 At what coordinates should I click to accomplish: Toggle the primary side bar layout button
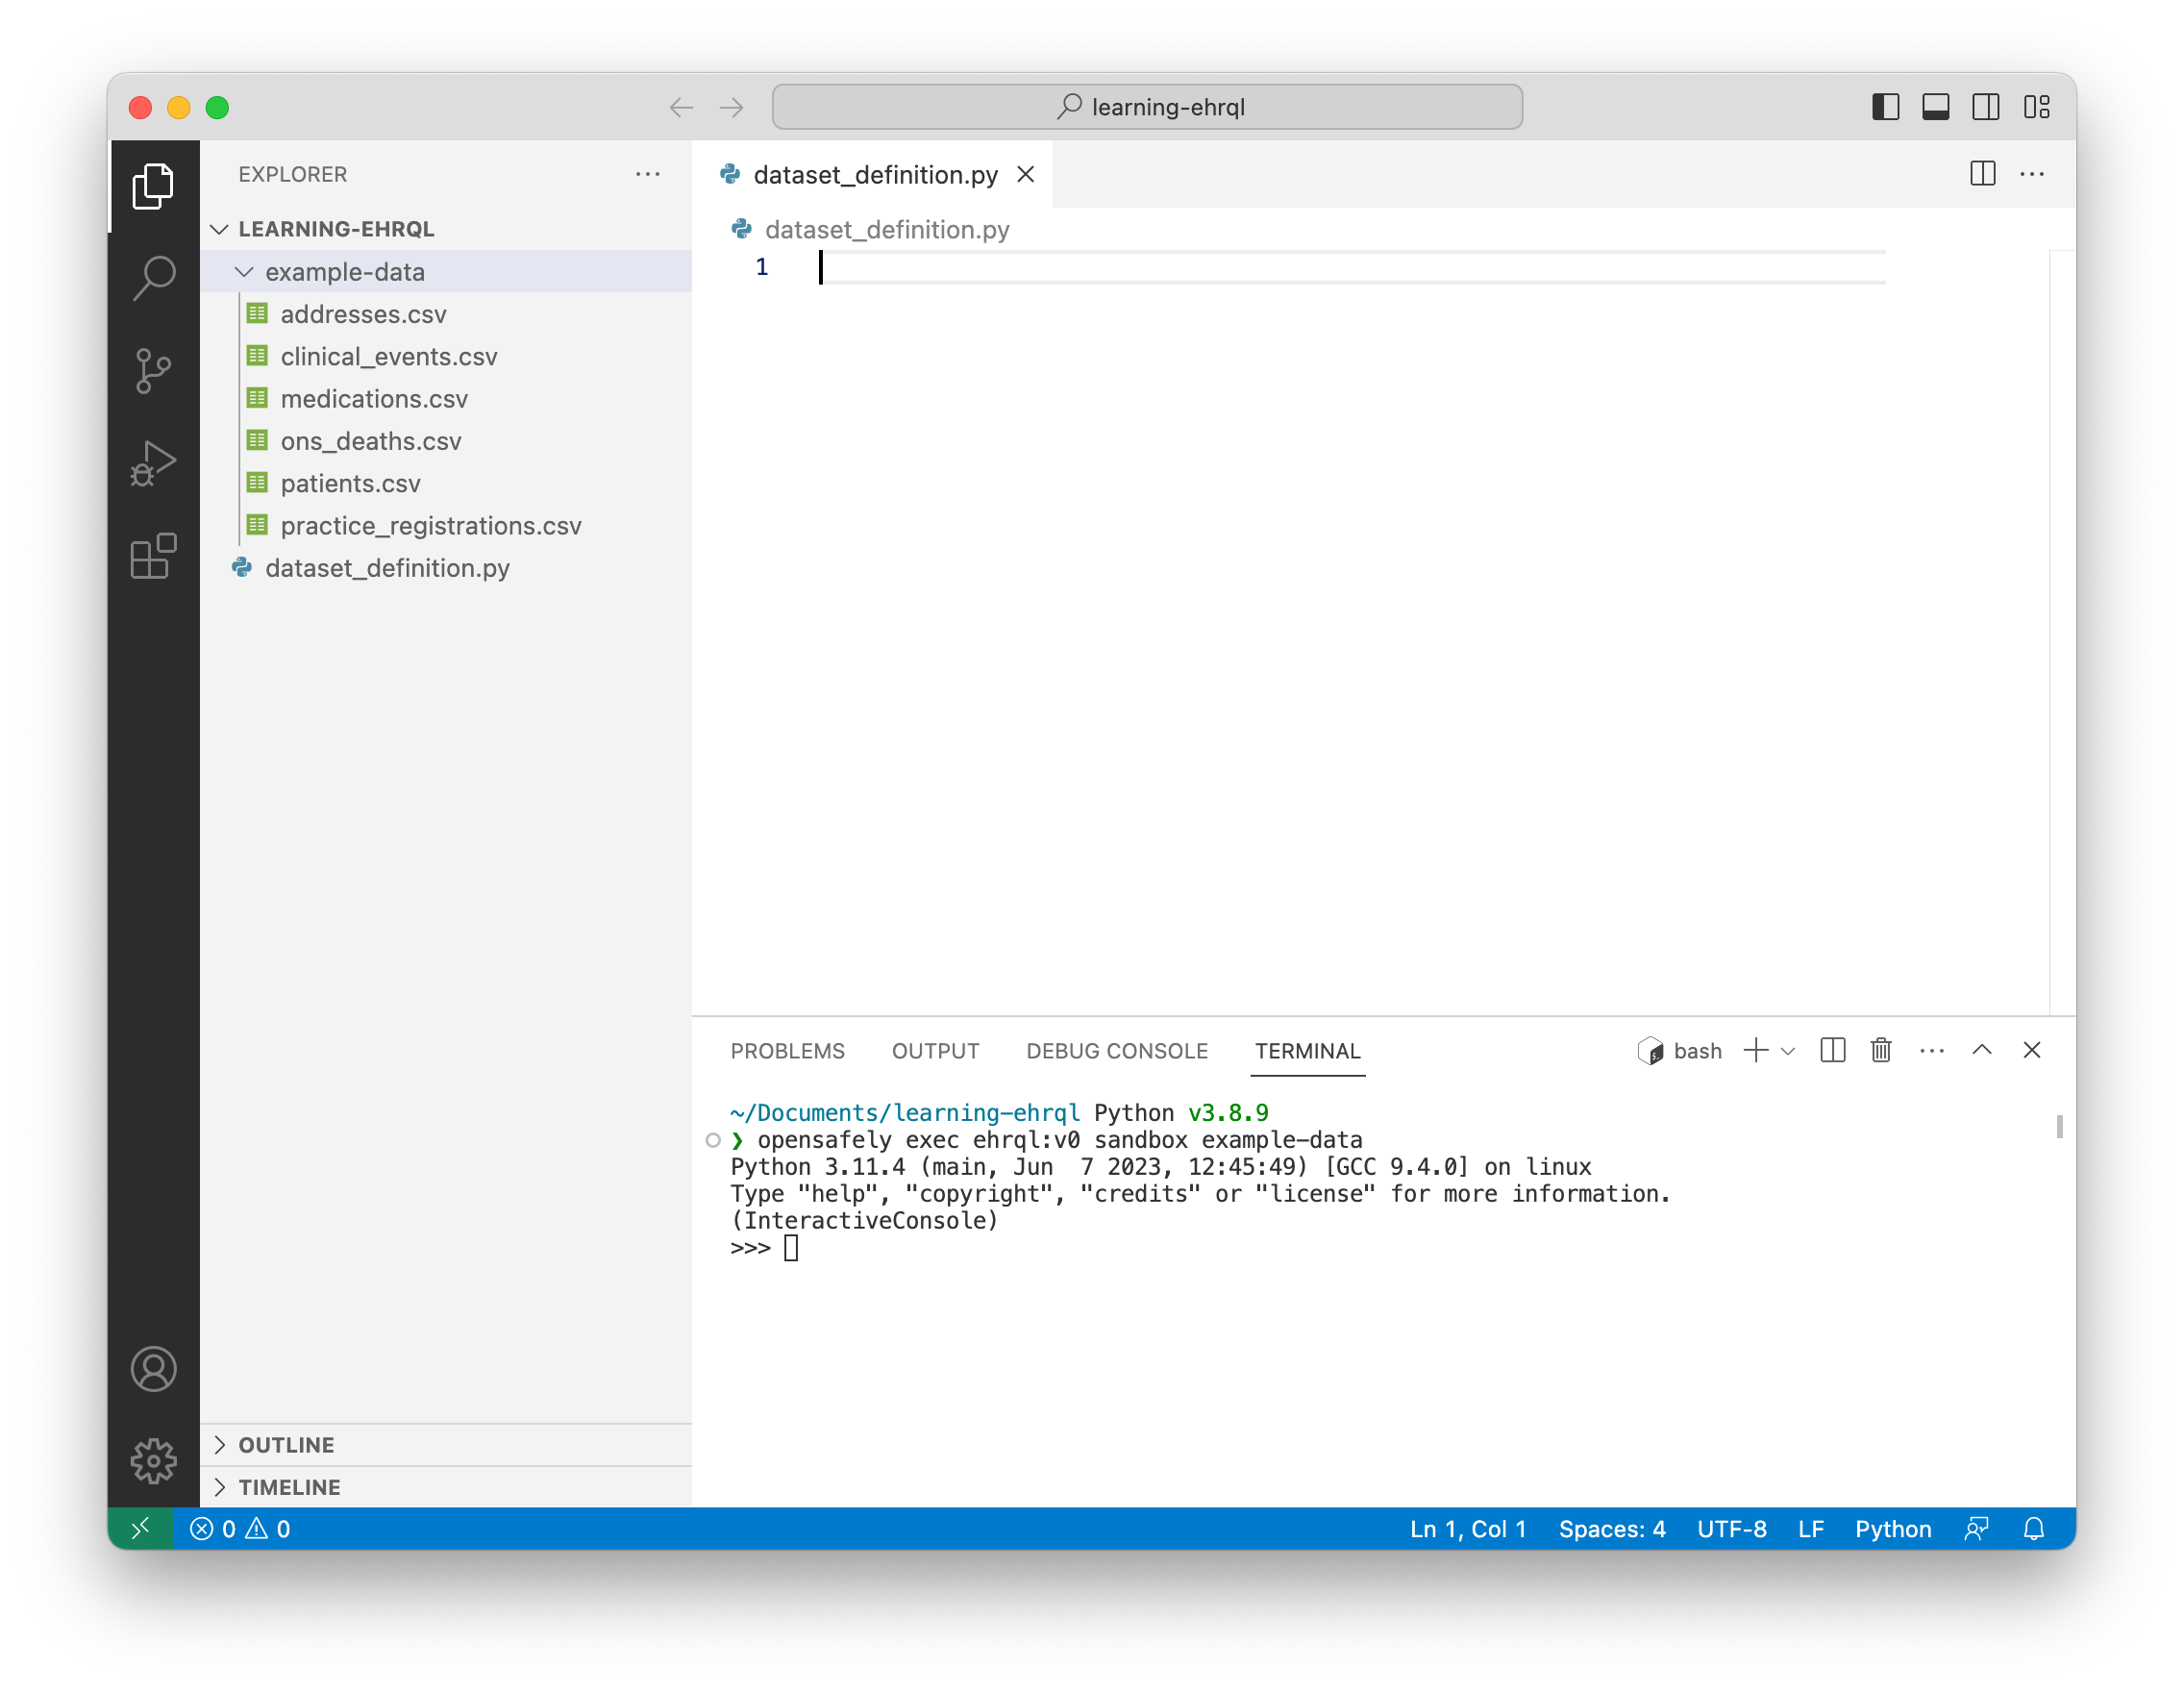click(x=1885, y=107)
